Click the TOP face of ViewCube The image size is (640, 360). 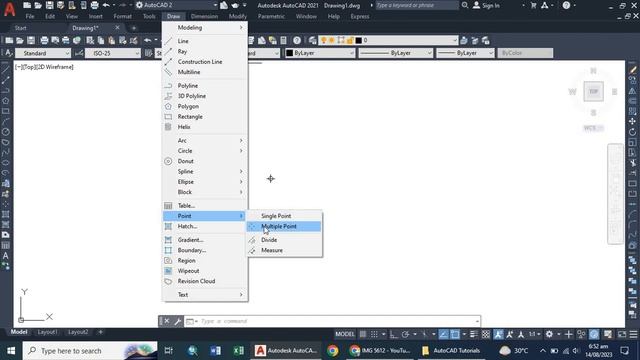[593, 91]
